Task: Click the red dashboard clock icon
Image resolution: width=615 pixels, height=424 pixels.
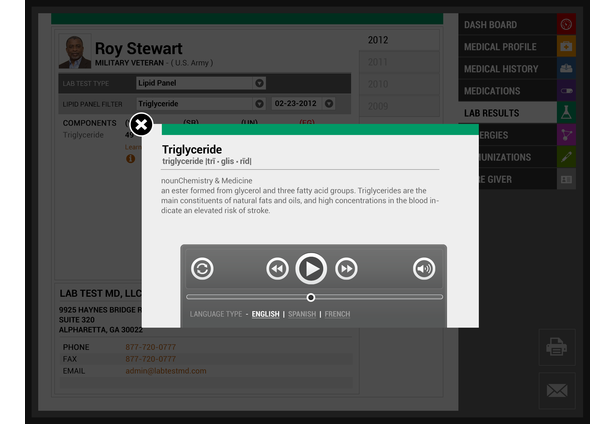Action: (x=566, y=24)
